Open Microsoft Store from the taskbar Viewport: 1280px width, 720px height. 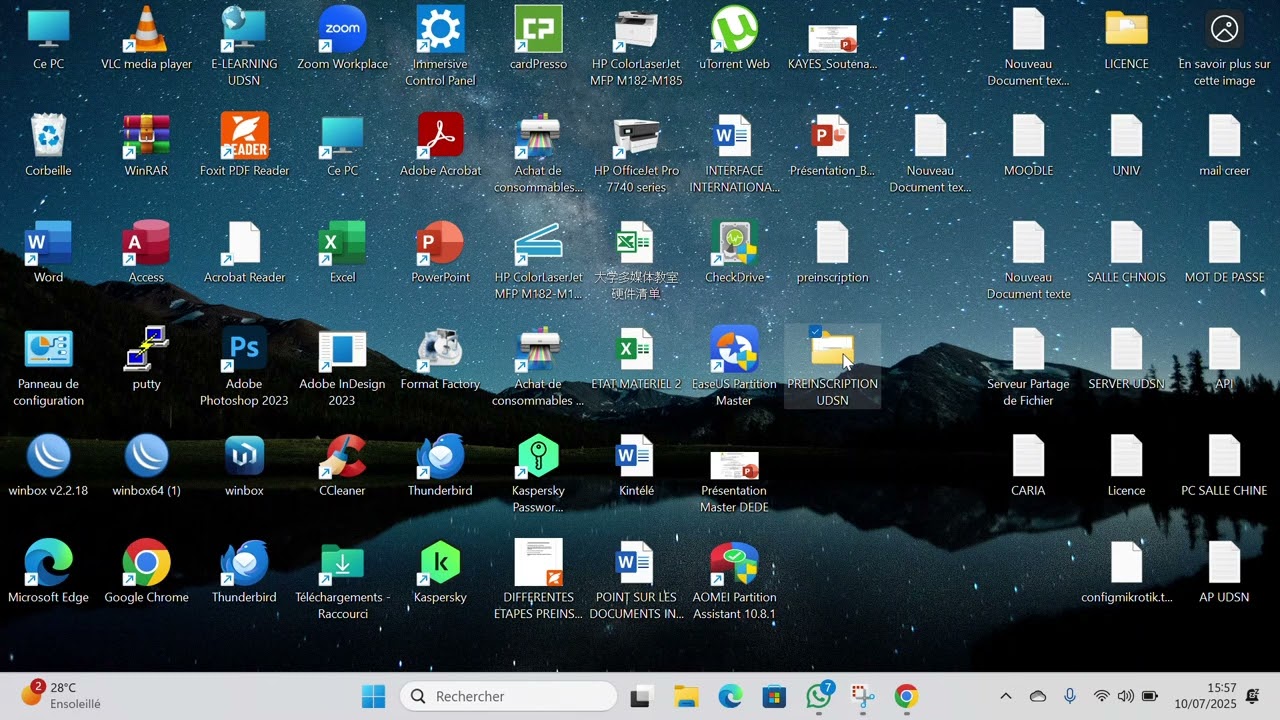tap(774, 696)
